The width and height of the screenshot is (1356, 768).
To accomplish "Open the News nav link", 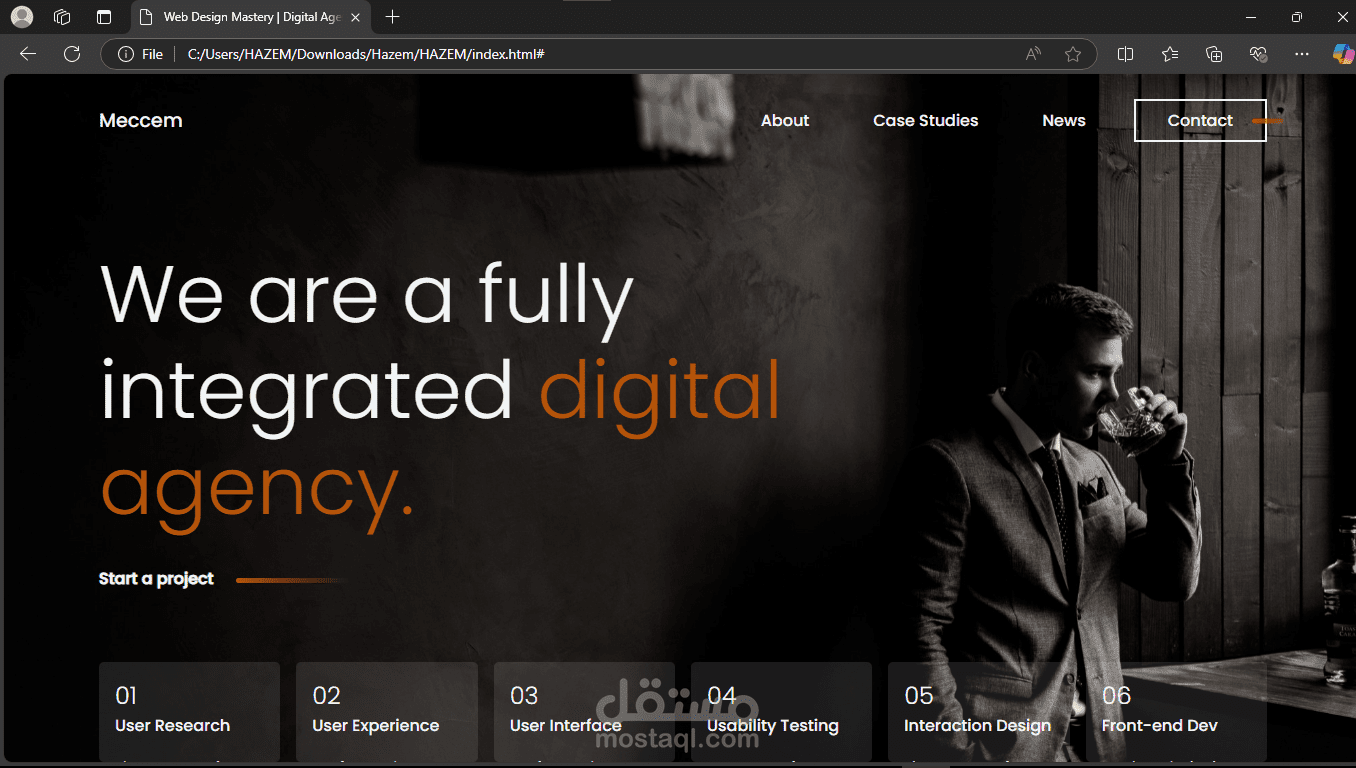I will click(x=1064, y=121).
